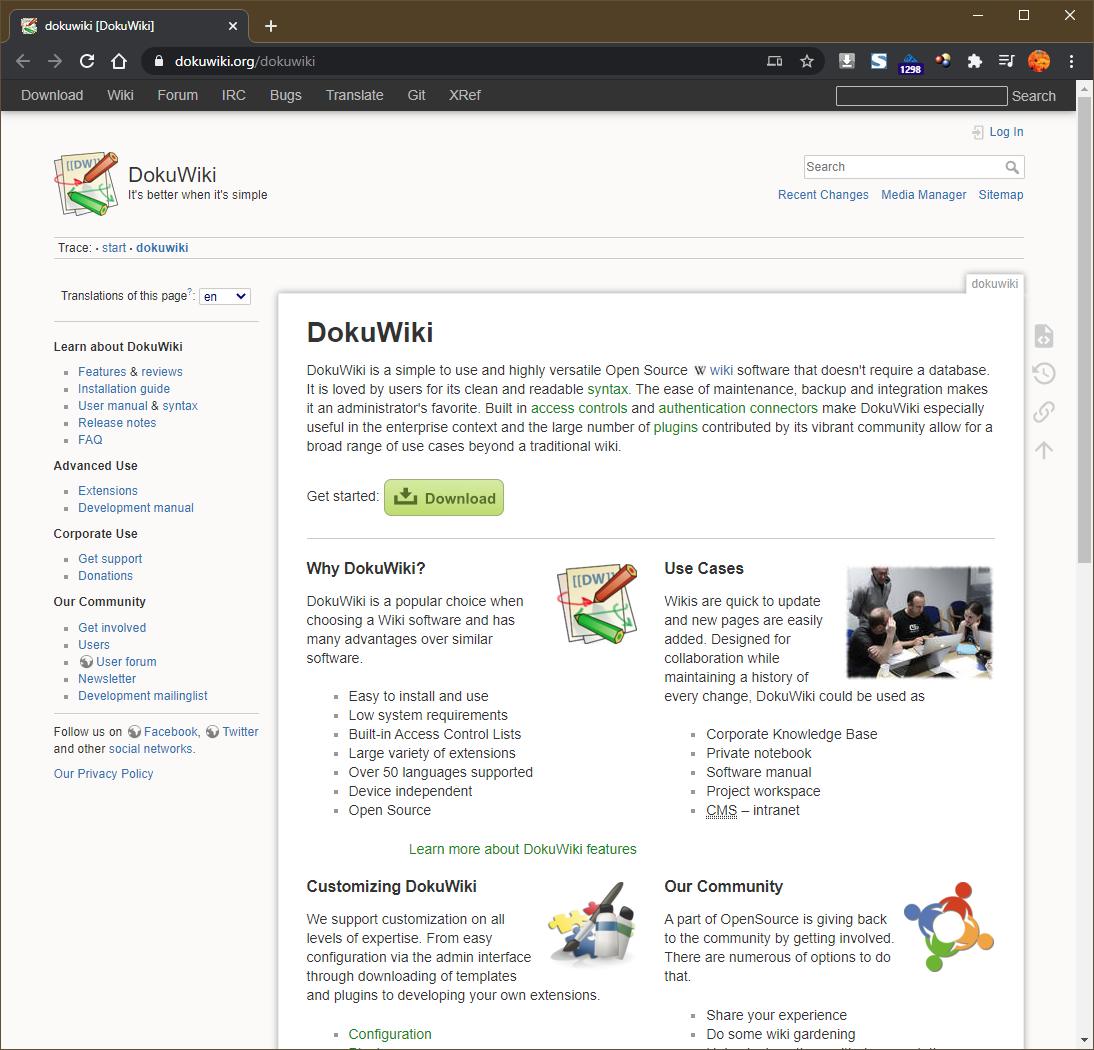Click the DokuWiki logo in the header
This screenshot has width=1094, height=1050.
tap(86, 183)
